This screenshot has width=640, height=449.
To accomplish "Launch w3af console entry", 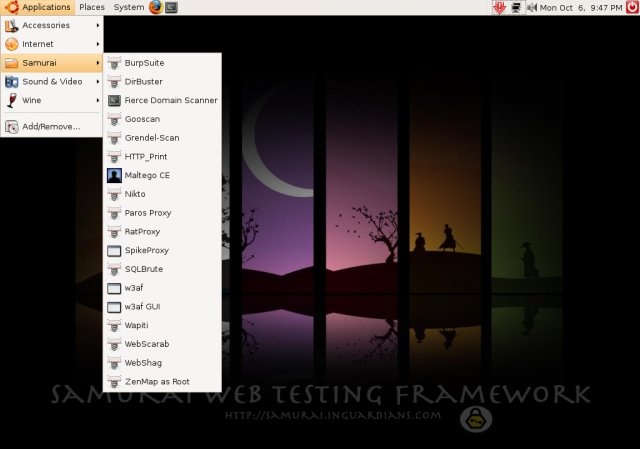I will click(x=162, y=288).
